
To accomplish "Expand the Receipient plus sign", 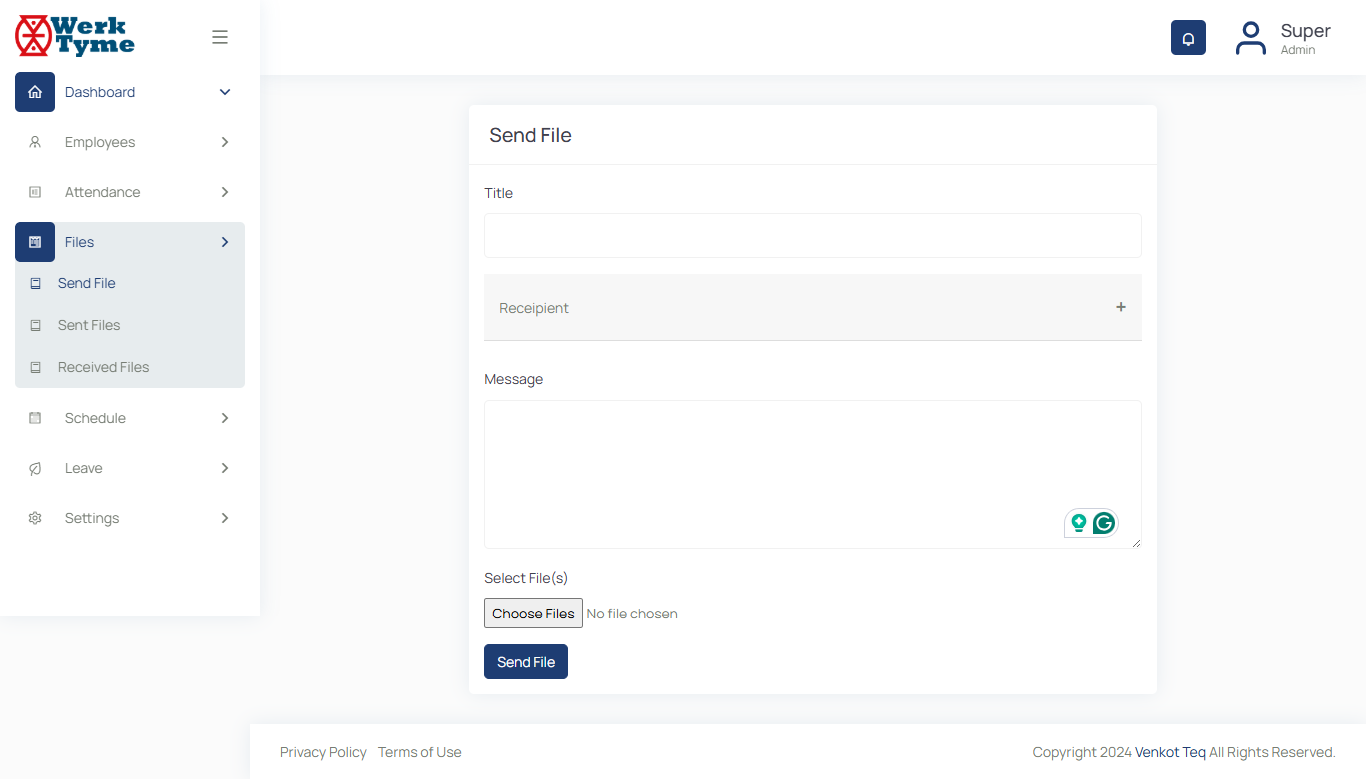I will click(x=1121, y=307).
